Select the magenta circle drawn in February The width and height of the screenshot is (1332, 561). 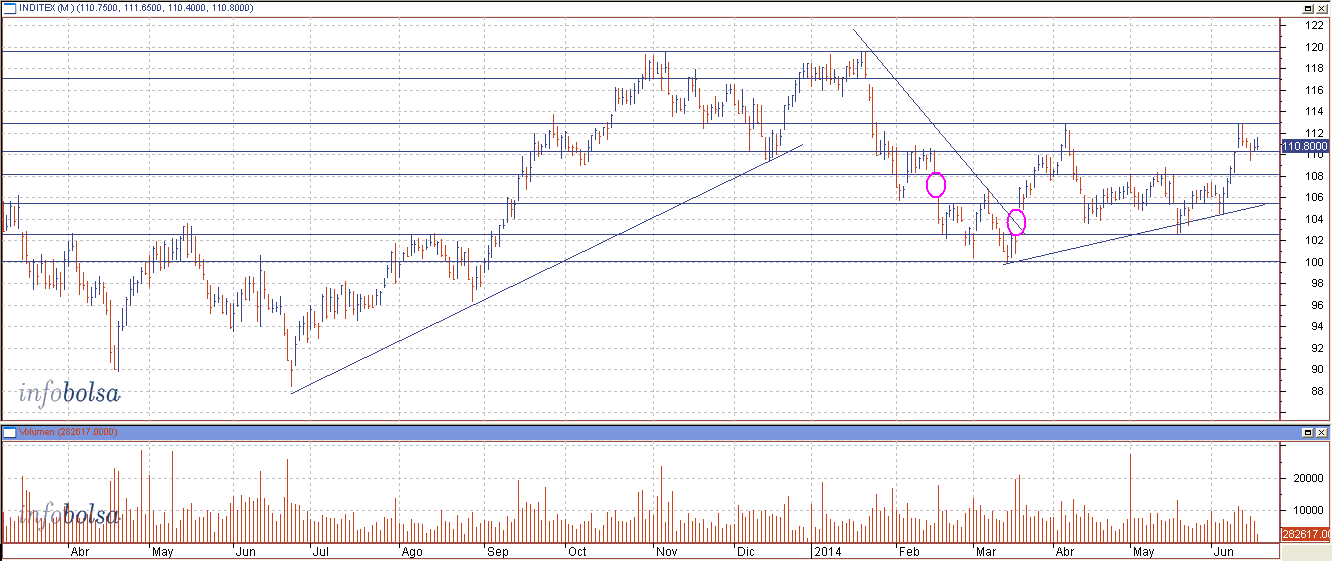point(936,185)
